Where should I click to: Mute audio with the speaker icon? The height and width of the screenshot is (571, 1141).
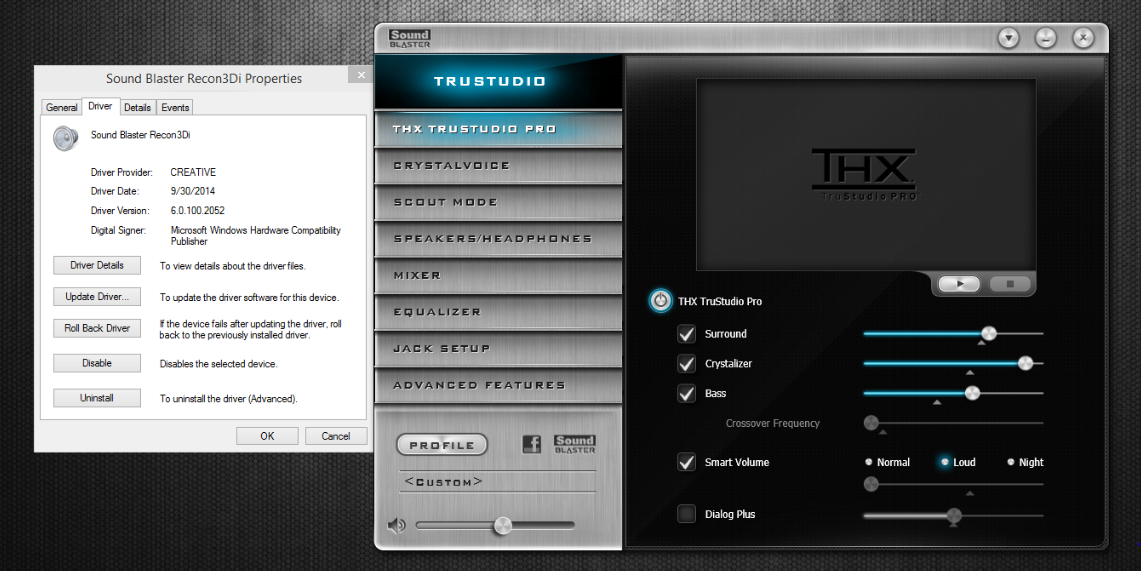pos(397,525)
